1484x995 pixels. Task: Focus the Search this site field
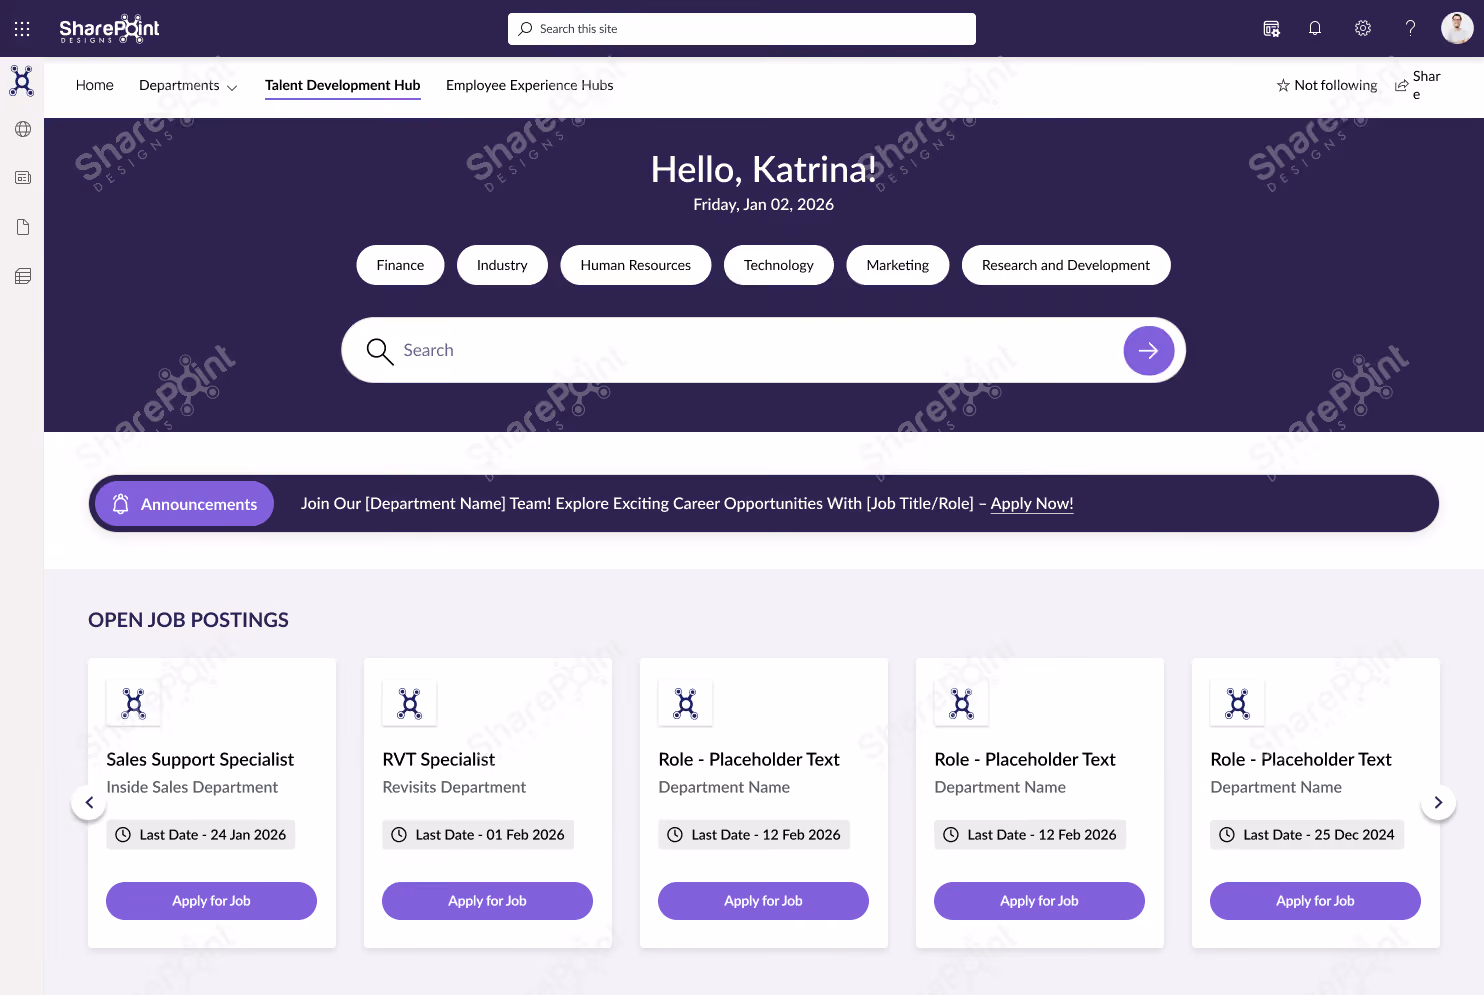pos(742,29)
